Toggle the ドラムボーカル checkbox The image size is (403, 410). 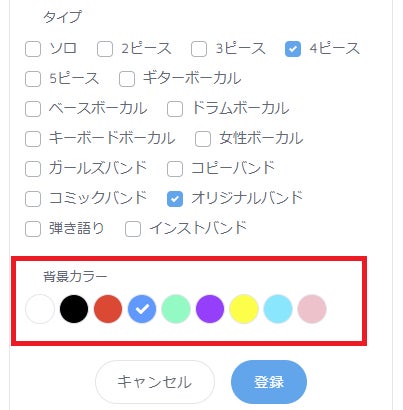click(175, 109)
